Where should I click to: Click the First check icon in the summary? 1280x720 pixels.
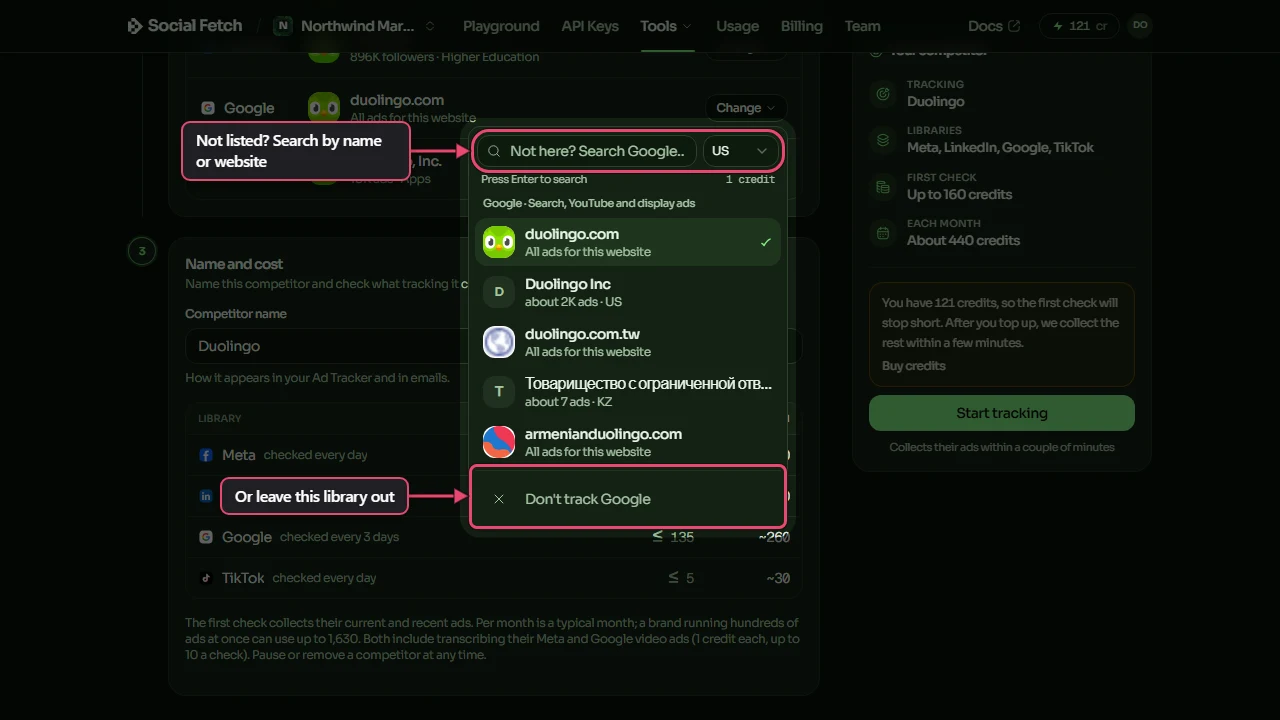tap(883, 187)
